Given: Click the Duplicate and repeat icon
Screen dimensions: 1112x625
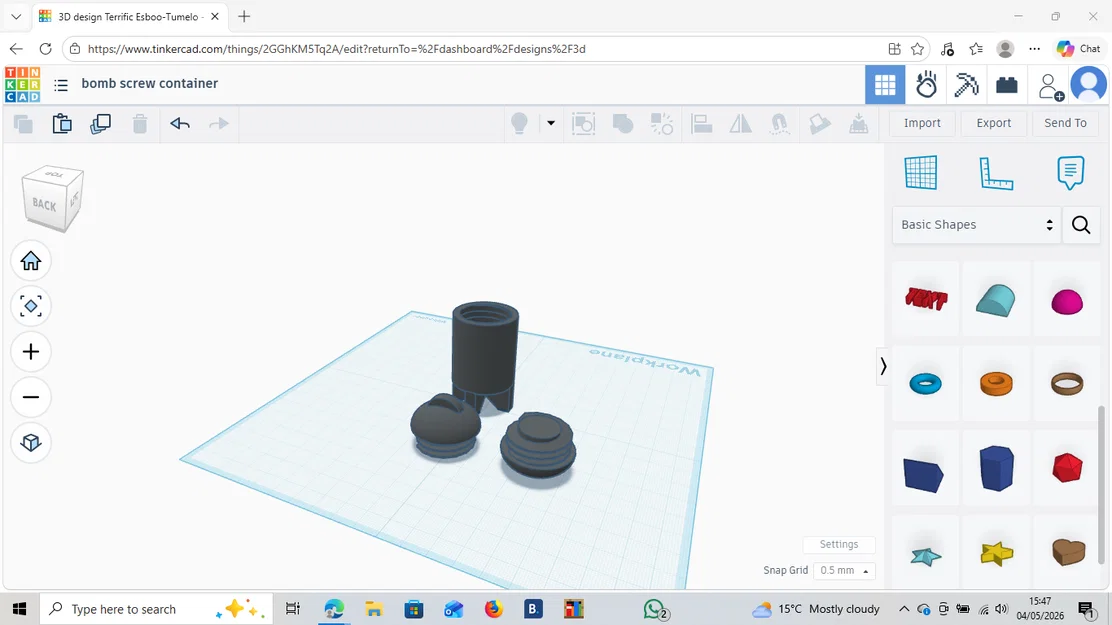Looking at the screenshot, I should pos(101,124).
